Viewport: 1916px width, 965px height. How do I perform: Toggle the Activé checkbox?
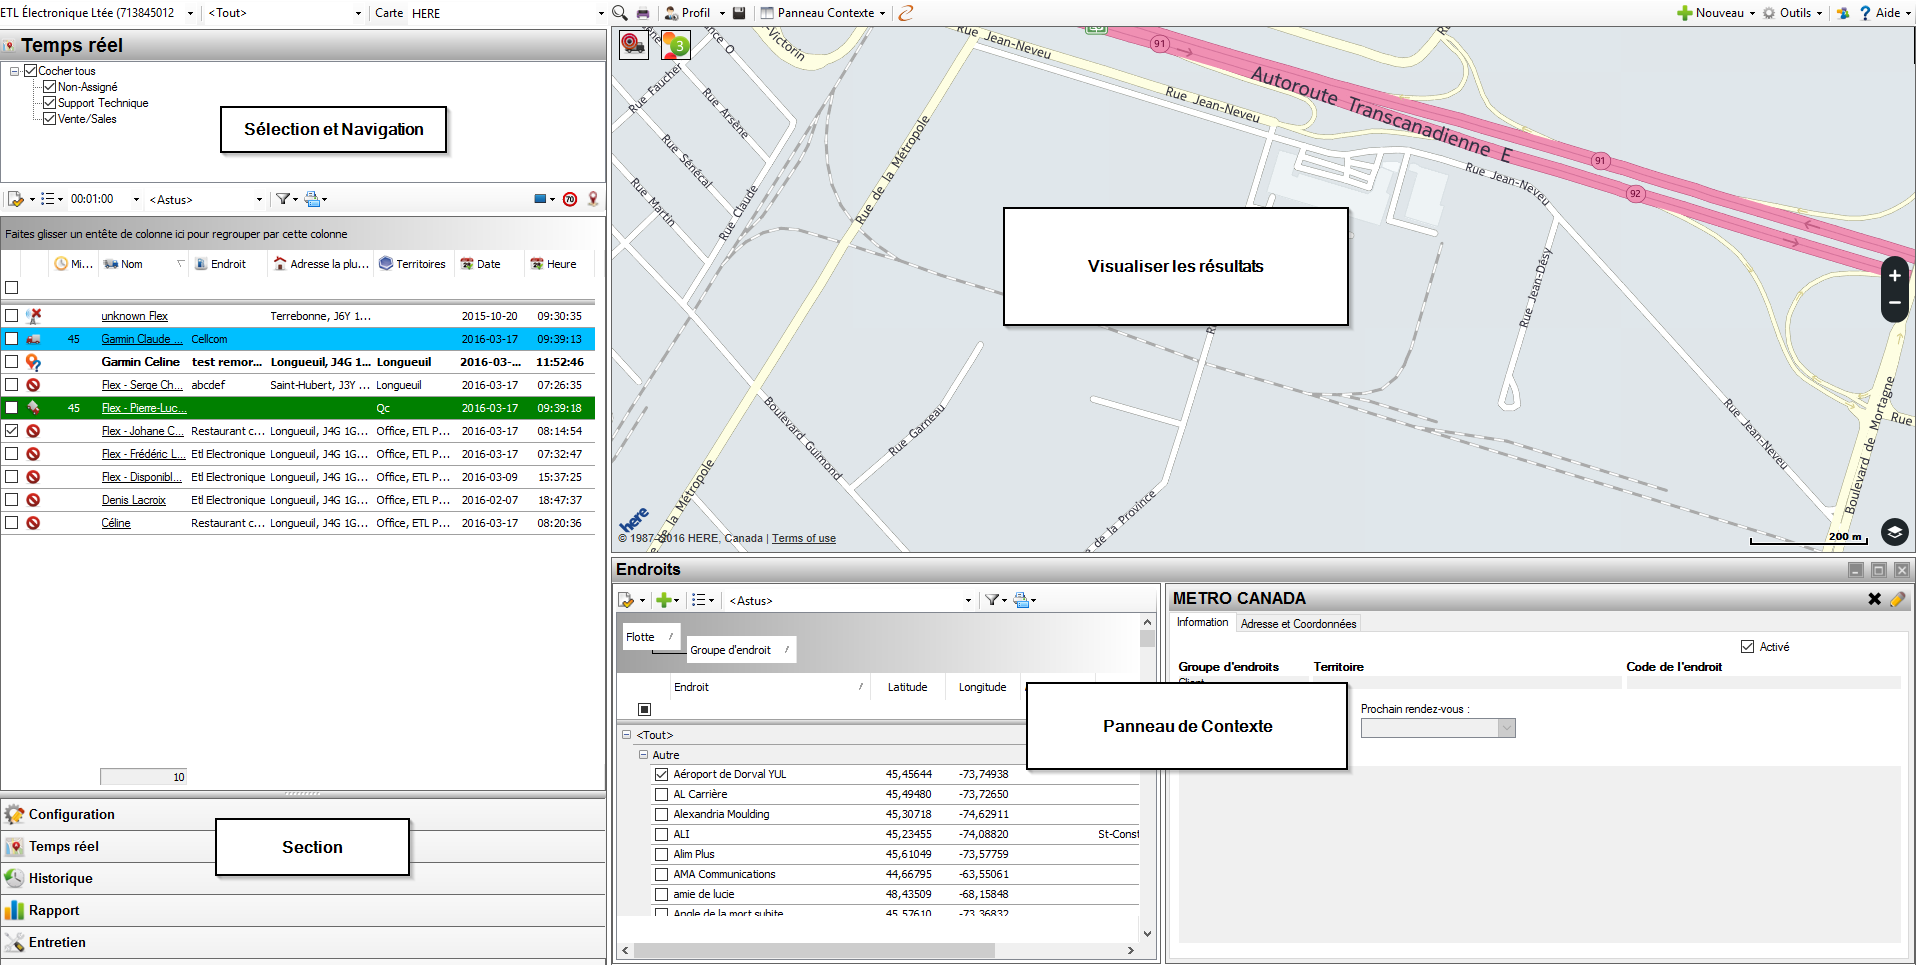1747,647
